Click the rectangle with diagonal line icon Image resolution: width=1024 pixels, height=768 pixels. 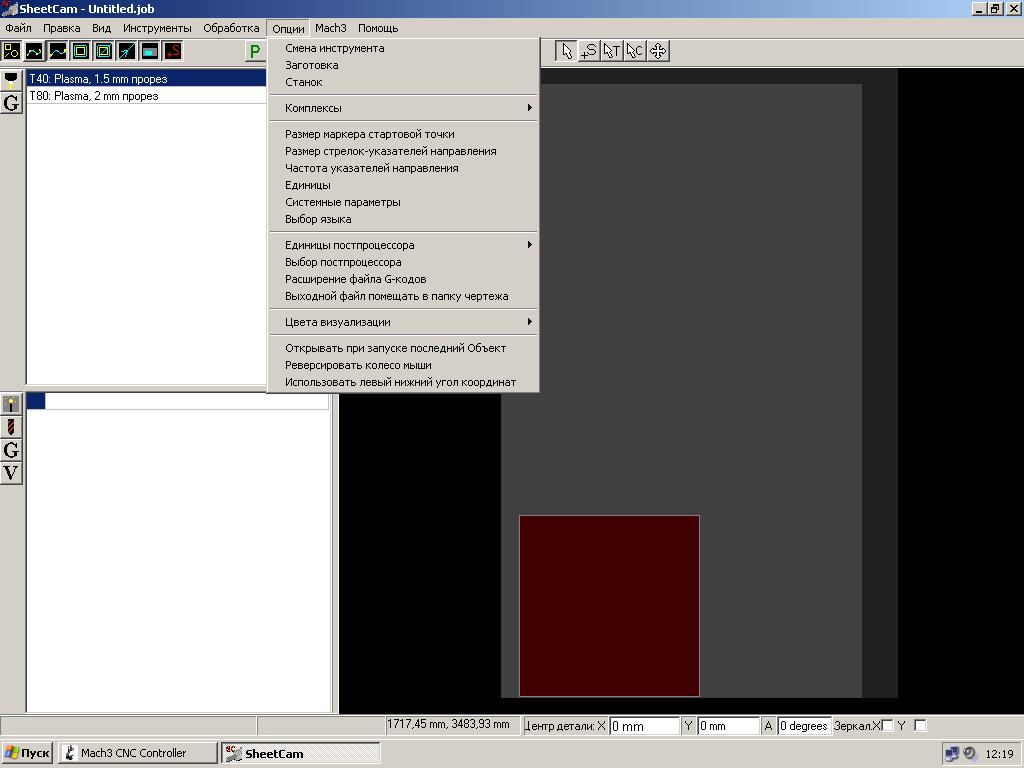pos(103,51)
